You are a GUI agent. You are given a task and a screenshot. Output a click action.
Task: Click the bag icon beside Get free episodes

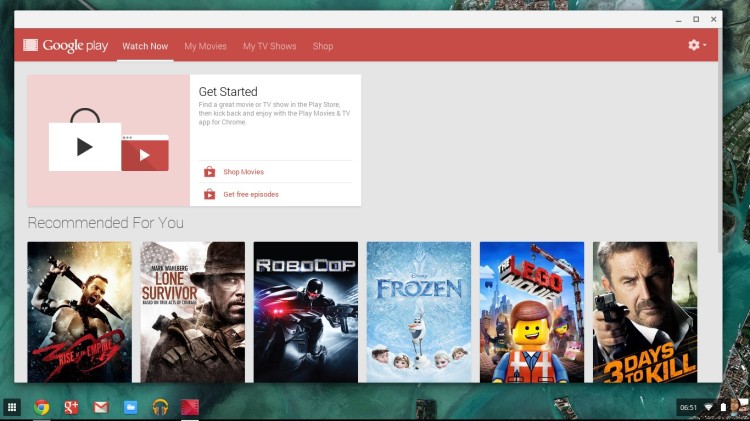210,194
